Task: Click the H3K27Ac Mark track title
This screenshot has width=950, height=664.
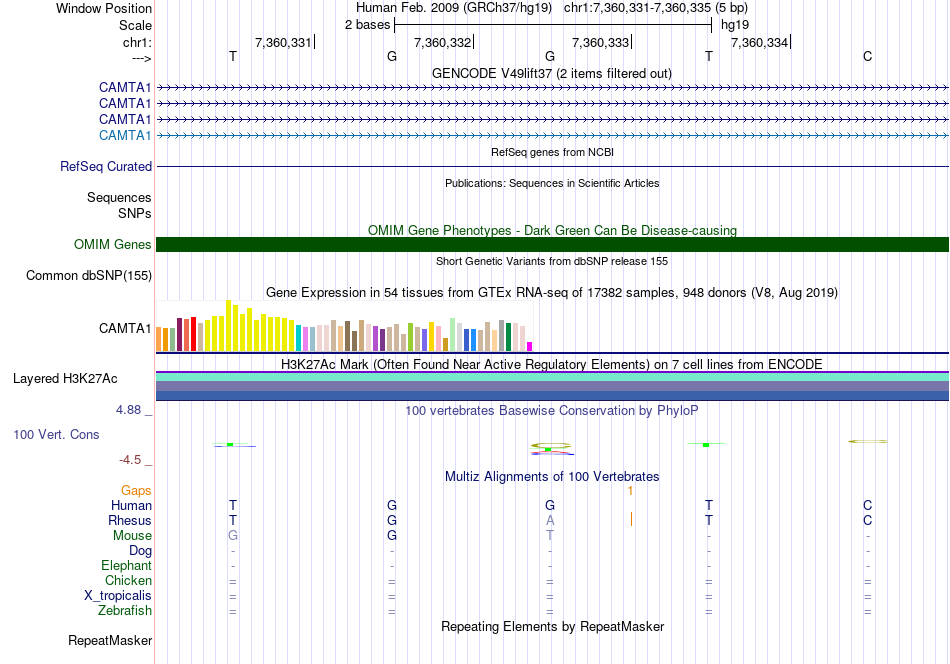Action: [x=552, y=364]
